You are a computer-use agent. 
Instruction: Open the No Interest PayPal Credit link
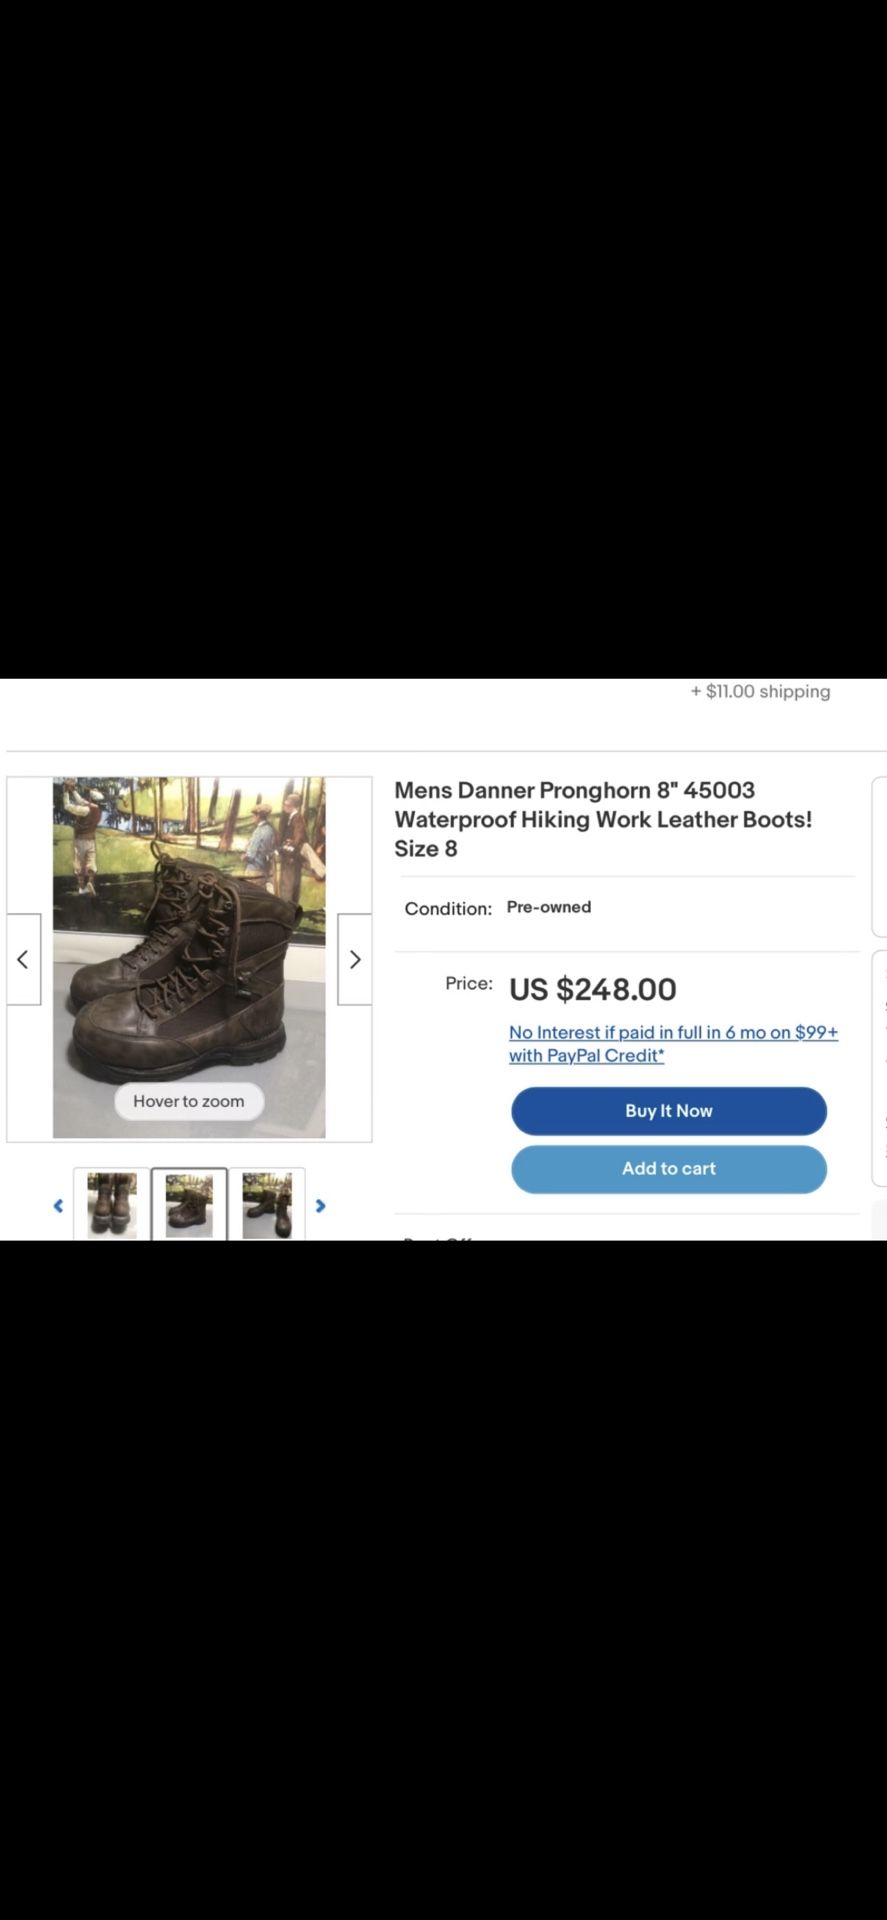673,1044
